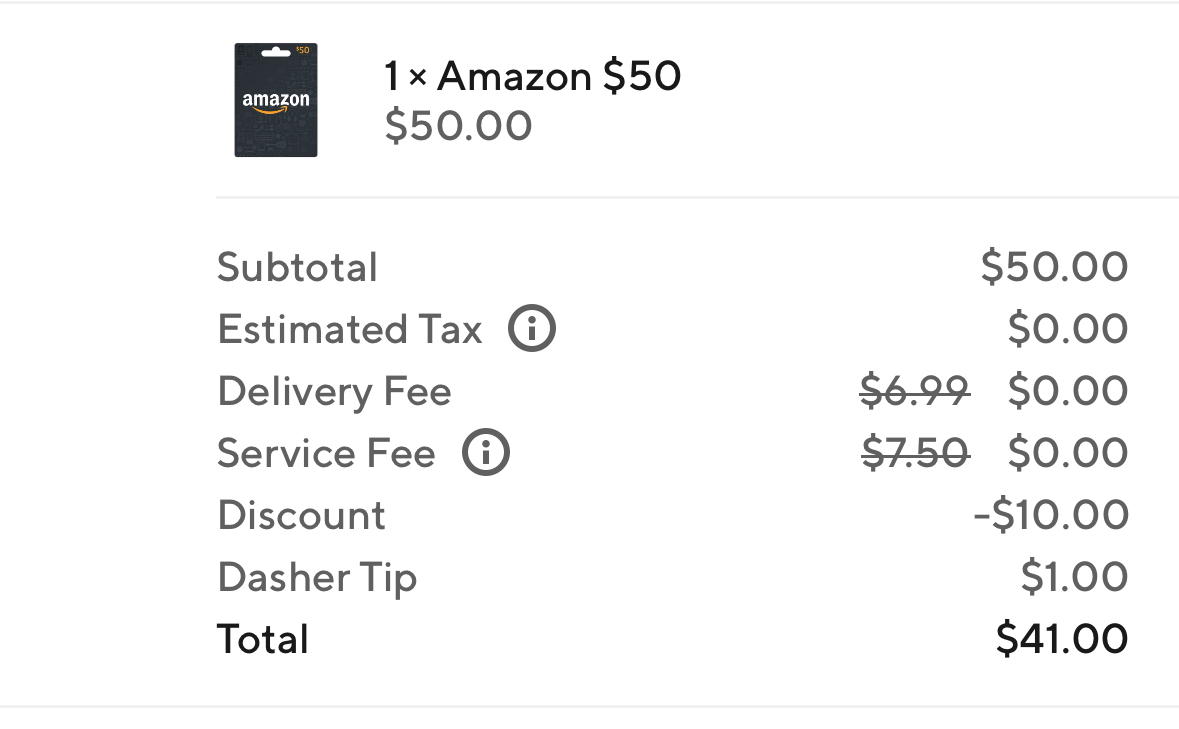
Task: Click the Dasher Tip label
Action: point(317,578)
